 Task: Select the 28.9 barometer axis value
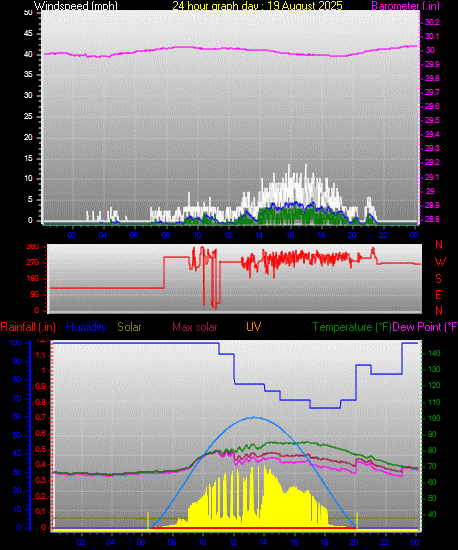coord(432,205)
